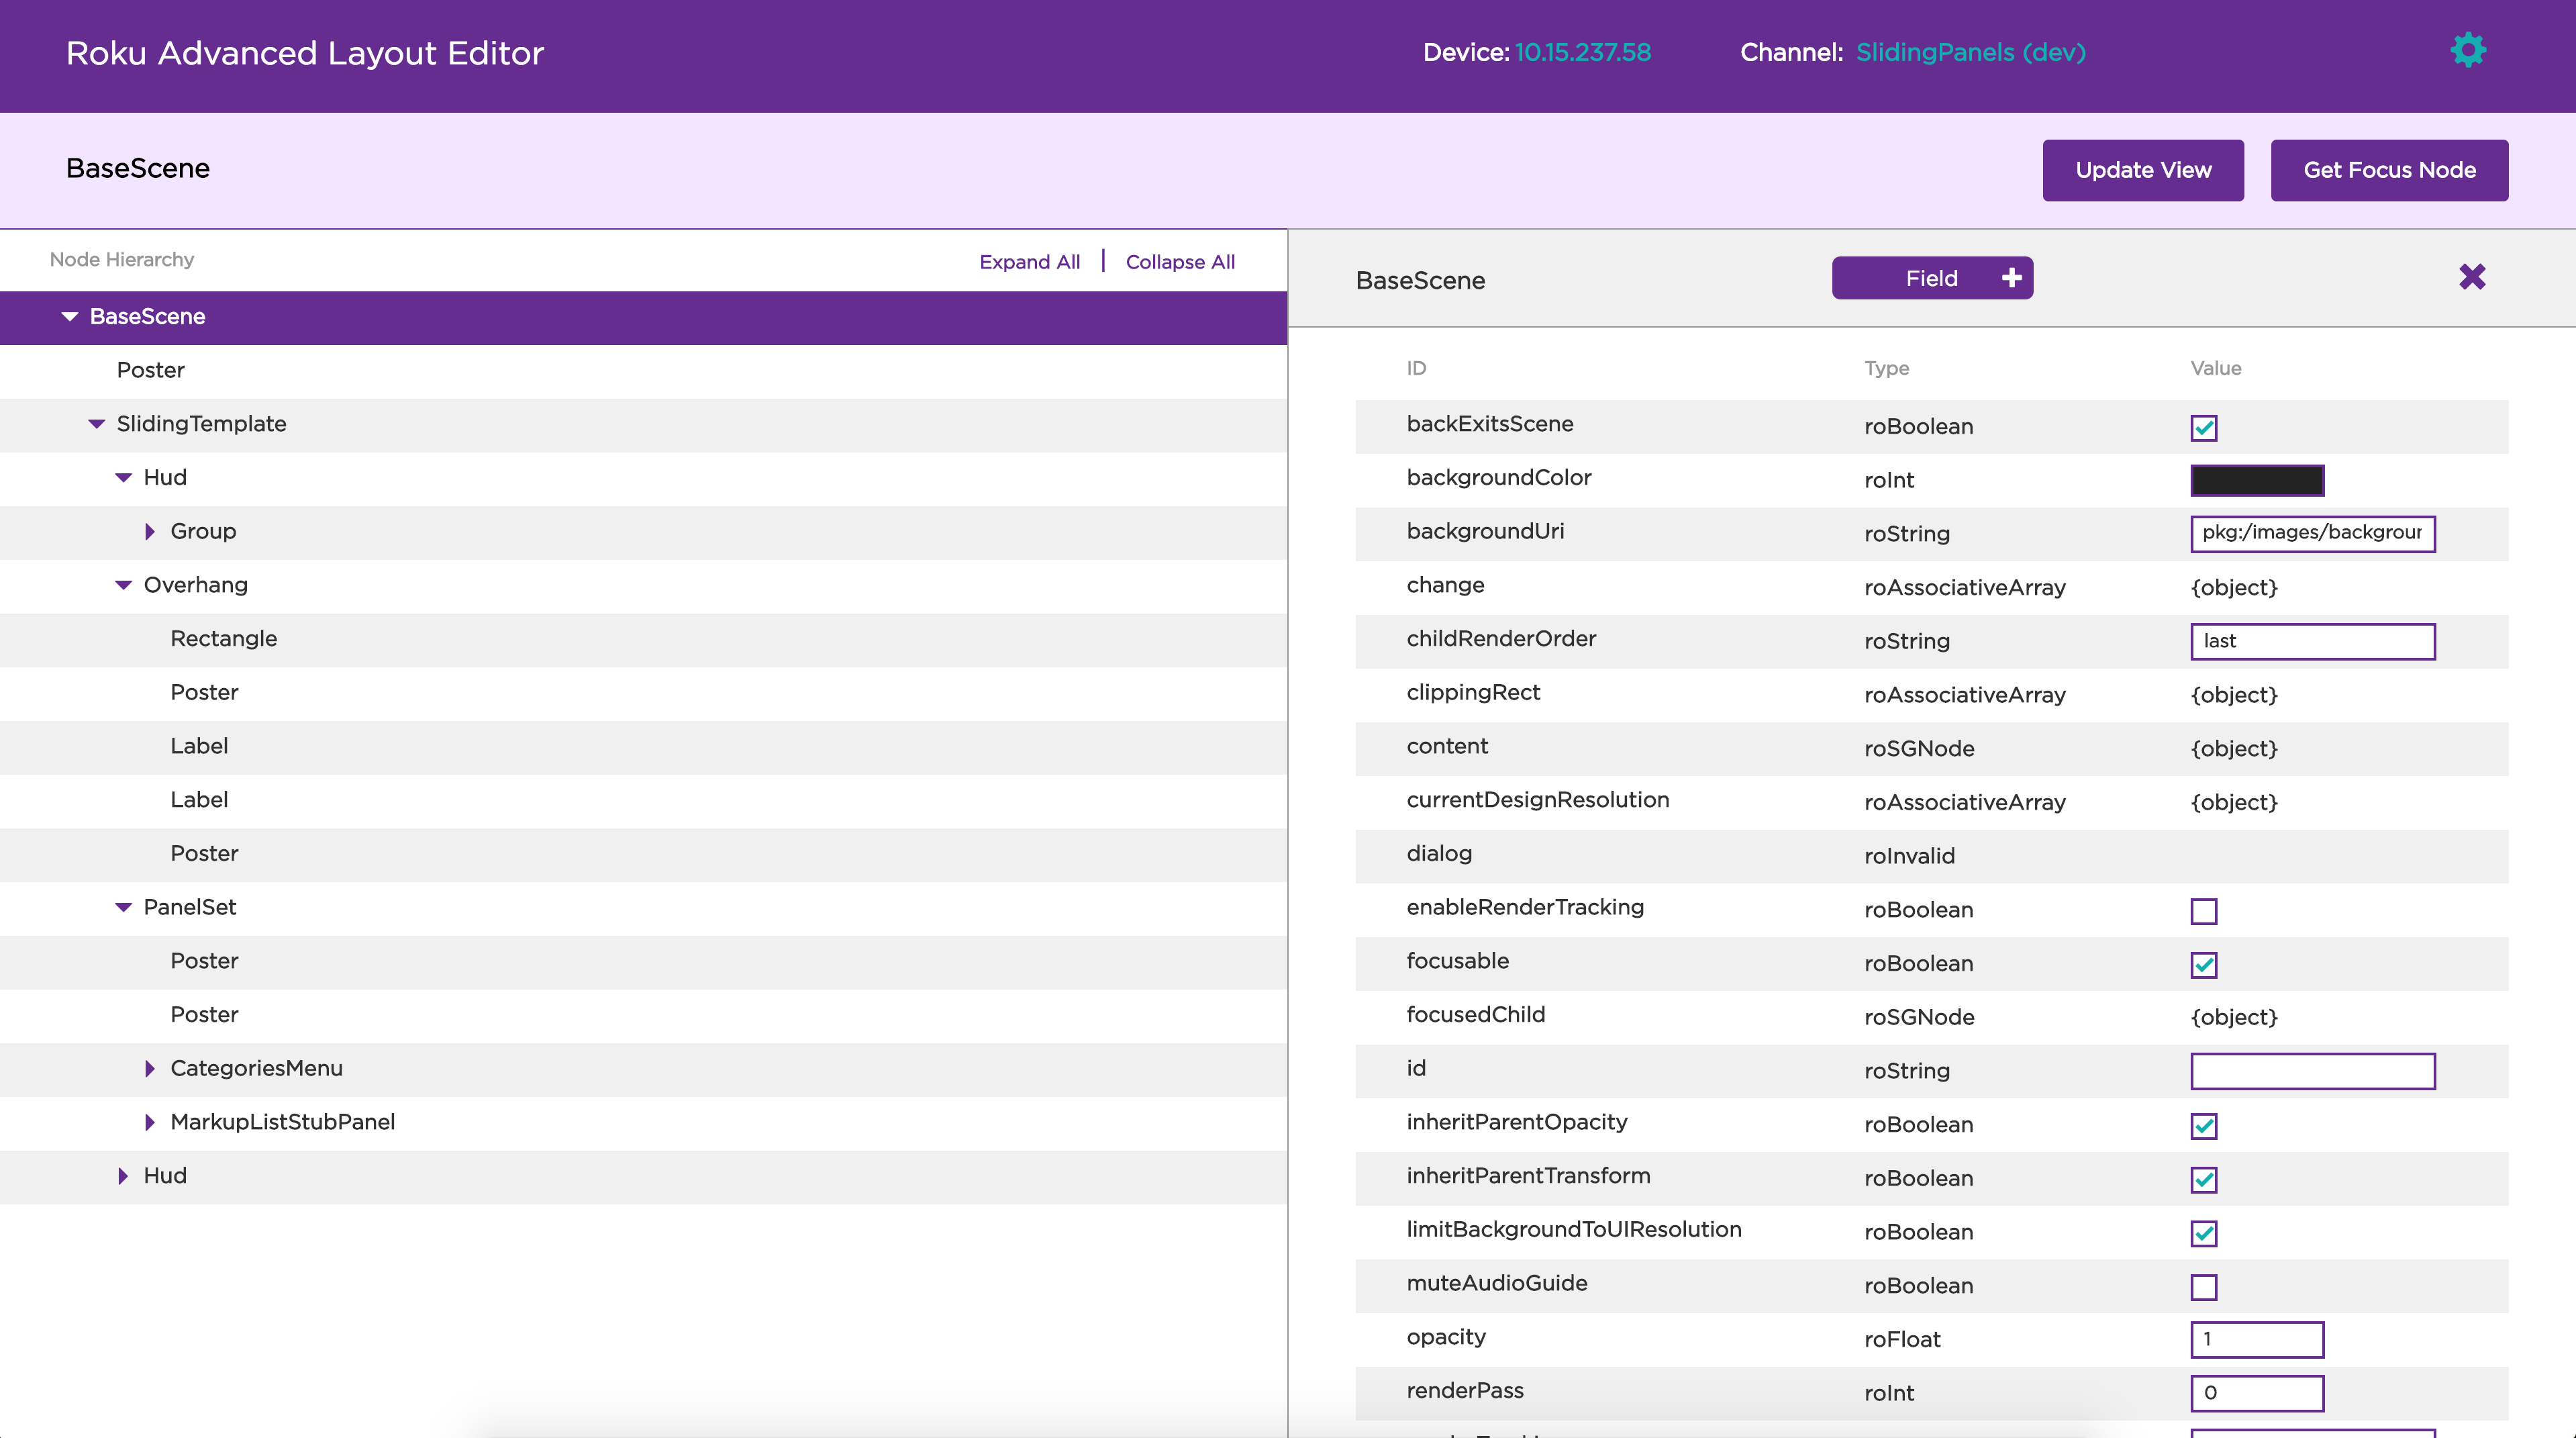Enable the enableRenderTracking checkbox
The width and height of the screenshot is (2576, 1438).
tap(2203, 911)
